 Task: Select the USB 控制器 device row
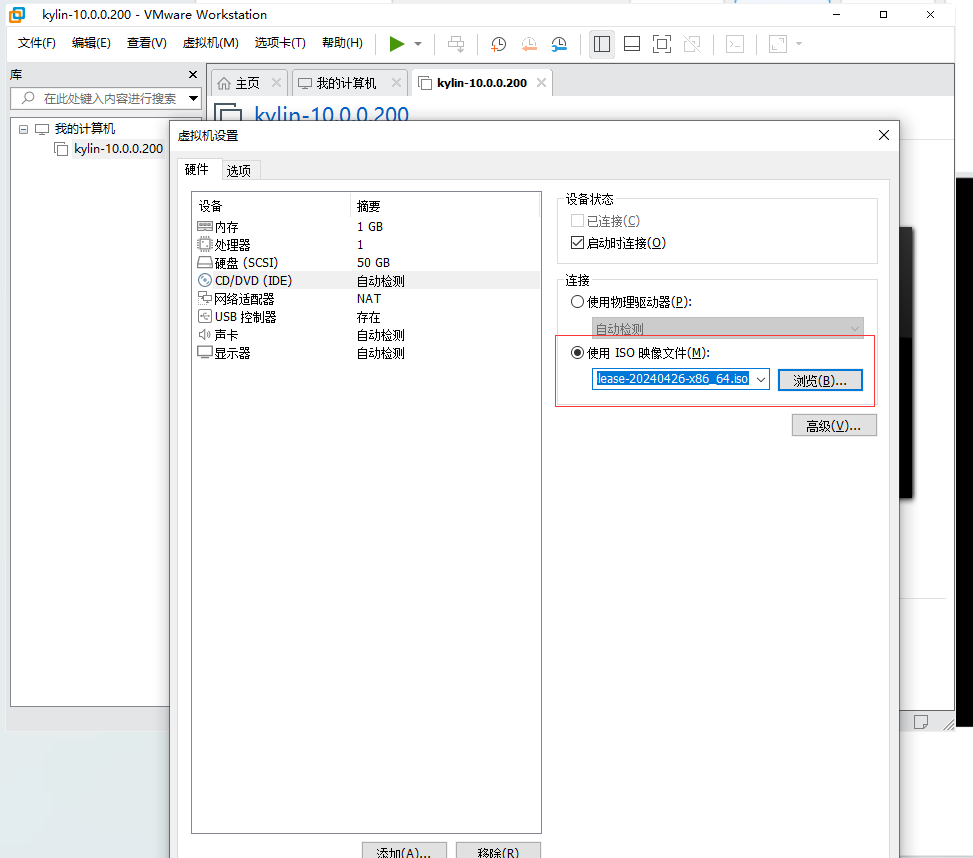[366, 317]
